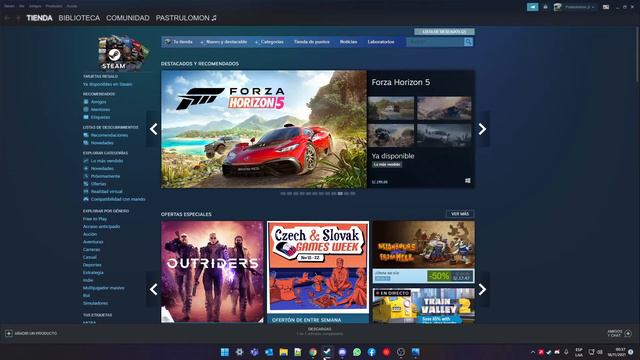
Task: Click the Big Picture mode icon
Action: (x=606, y=7)
